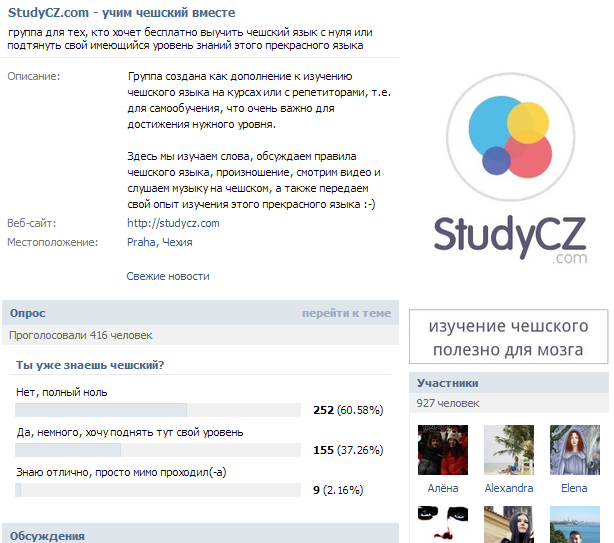Open Elena's profile photo

(574, 450)
